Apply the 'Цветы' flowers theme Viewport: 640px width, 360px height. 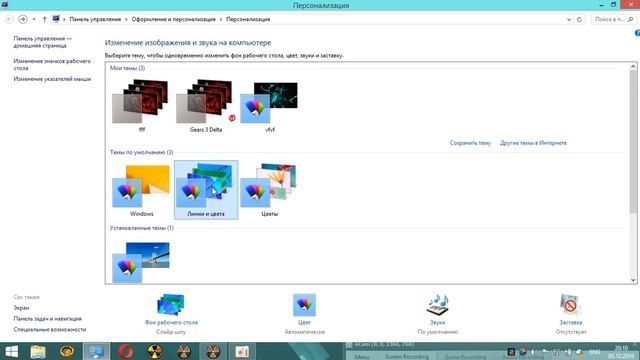point(269,190)
